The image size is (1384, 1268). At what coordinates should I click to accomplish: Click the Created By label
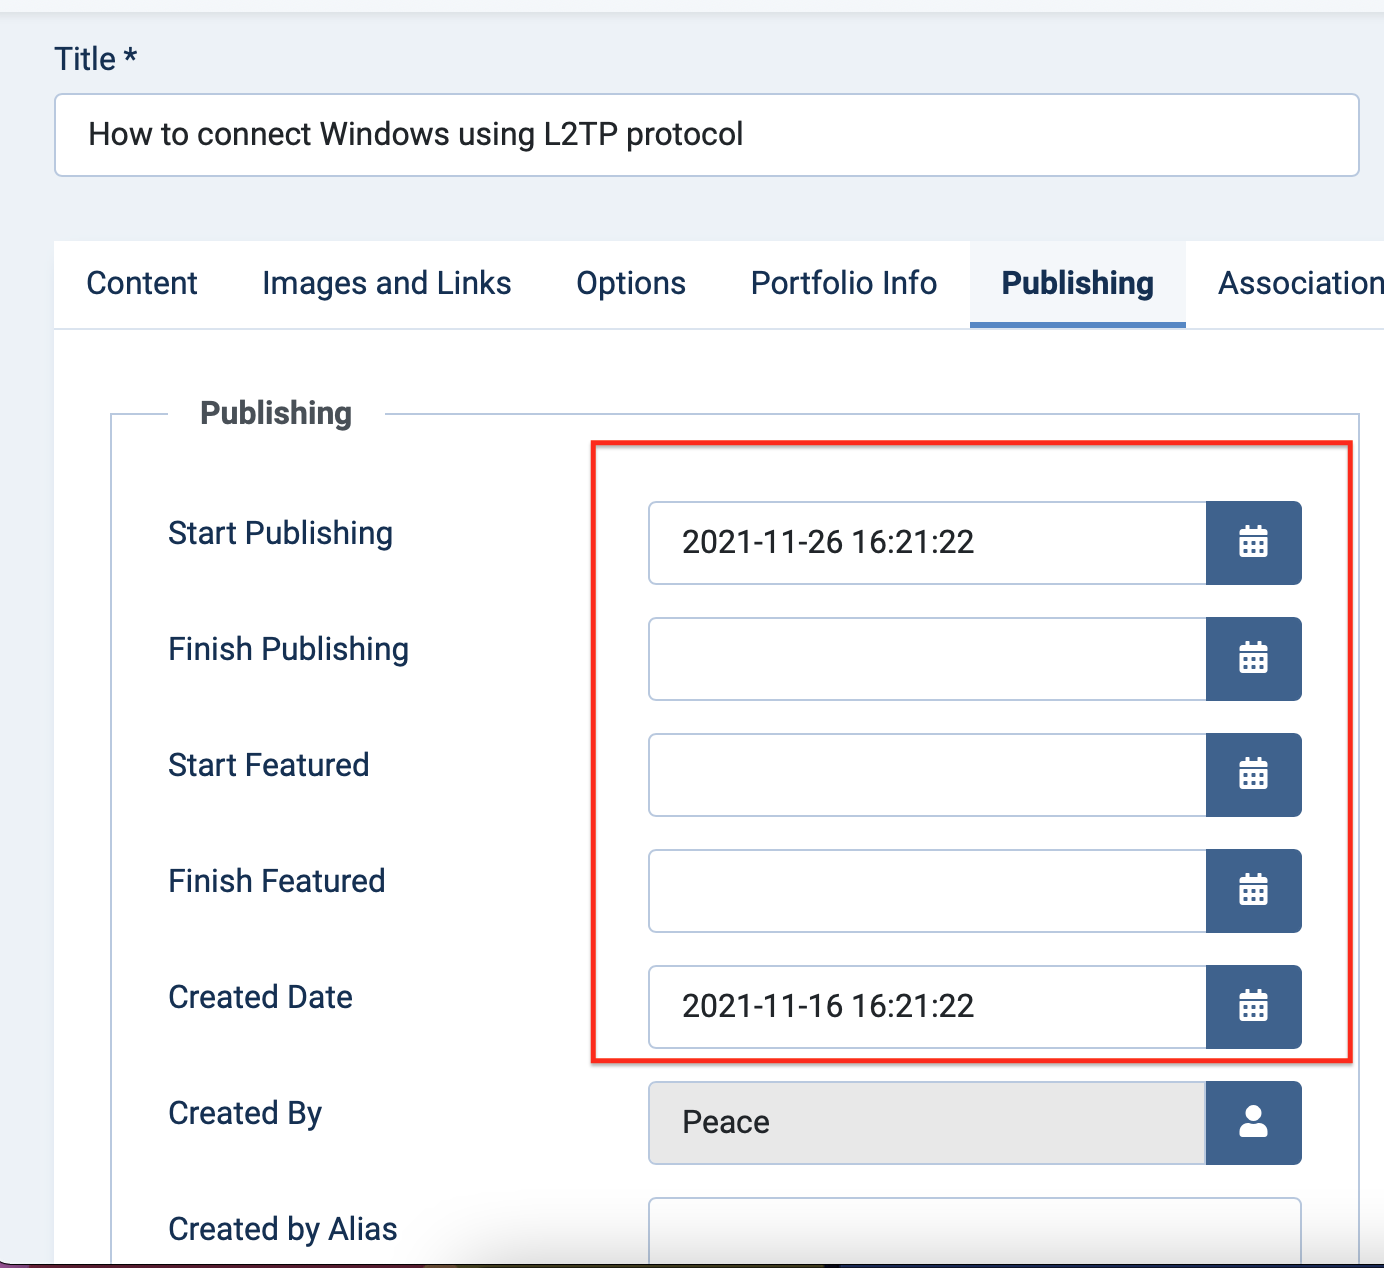[245, 1114]
